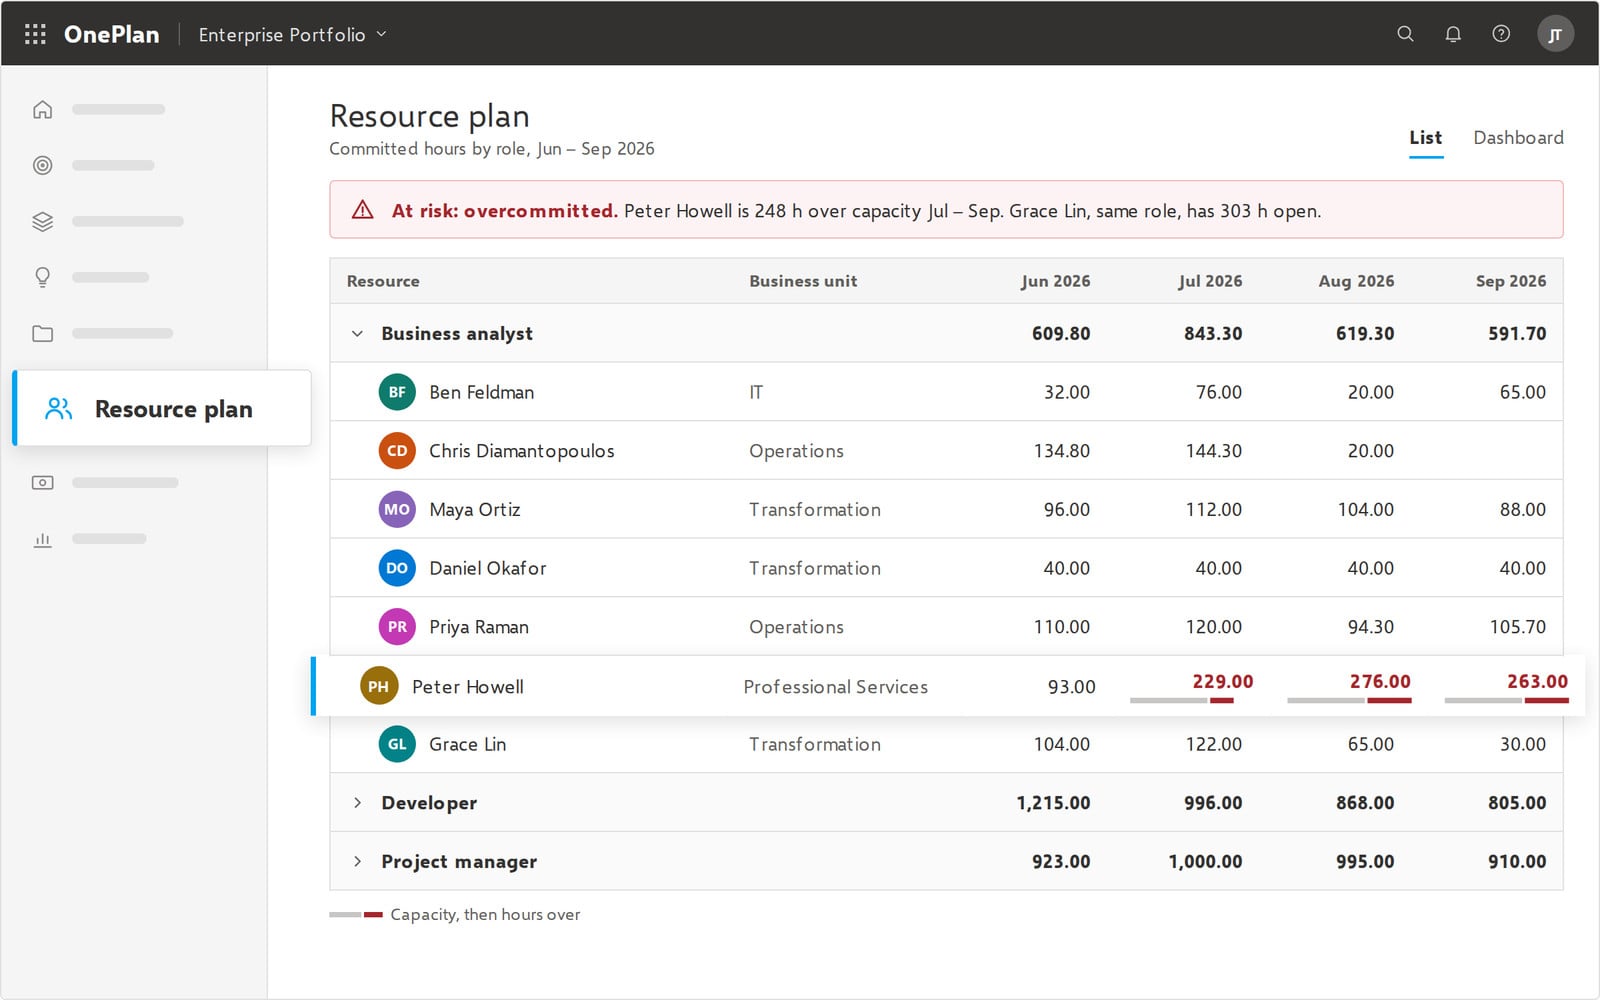Click Chris Diamantopoulos's CD avatar
Viewport: 1600px width, 1000px height.
(397, 451)
